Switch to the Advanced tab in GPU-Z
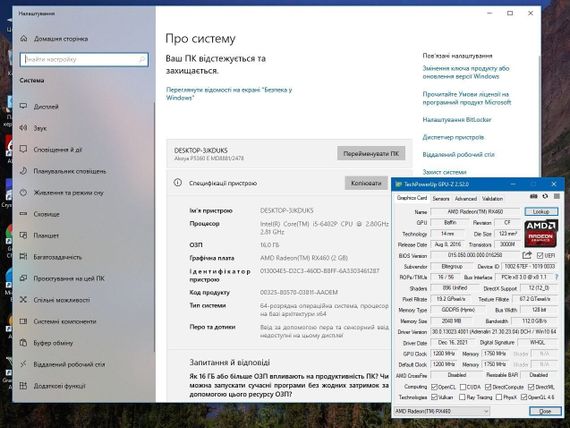 [466, 199]
